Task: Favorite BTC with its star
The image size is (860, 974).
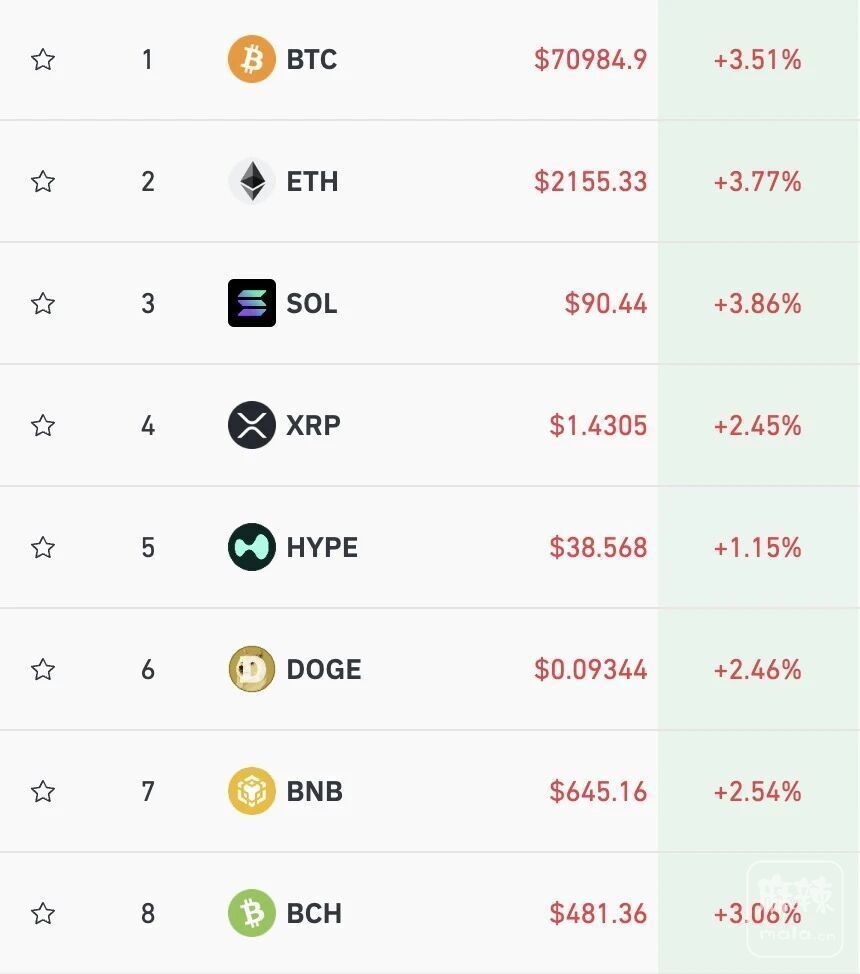Action: click(x=43, y=60)
